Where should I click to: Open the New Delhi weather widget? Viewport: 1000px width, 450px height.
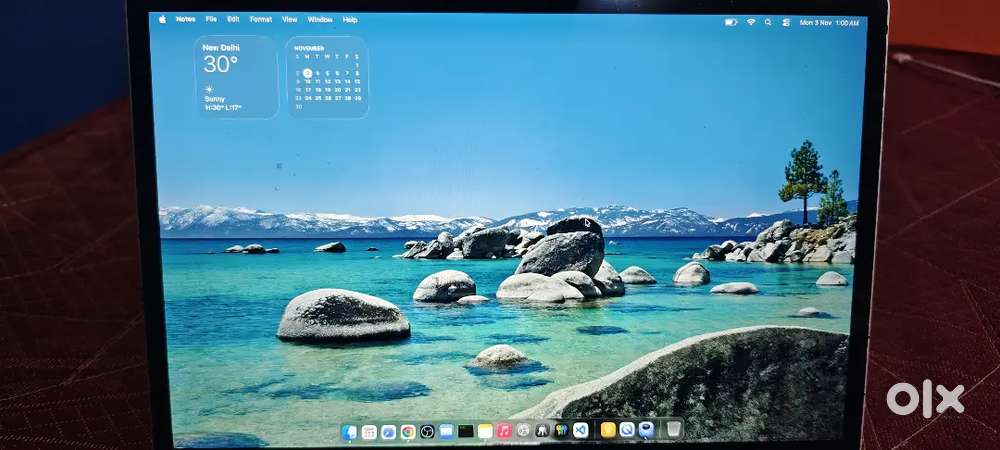[236, 77]
